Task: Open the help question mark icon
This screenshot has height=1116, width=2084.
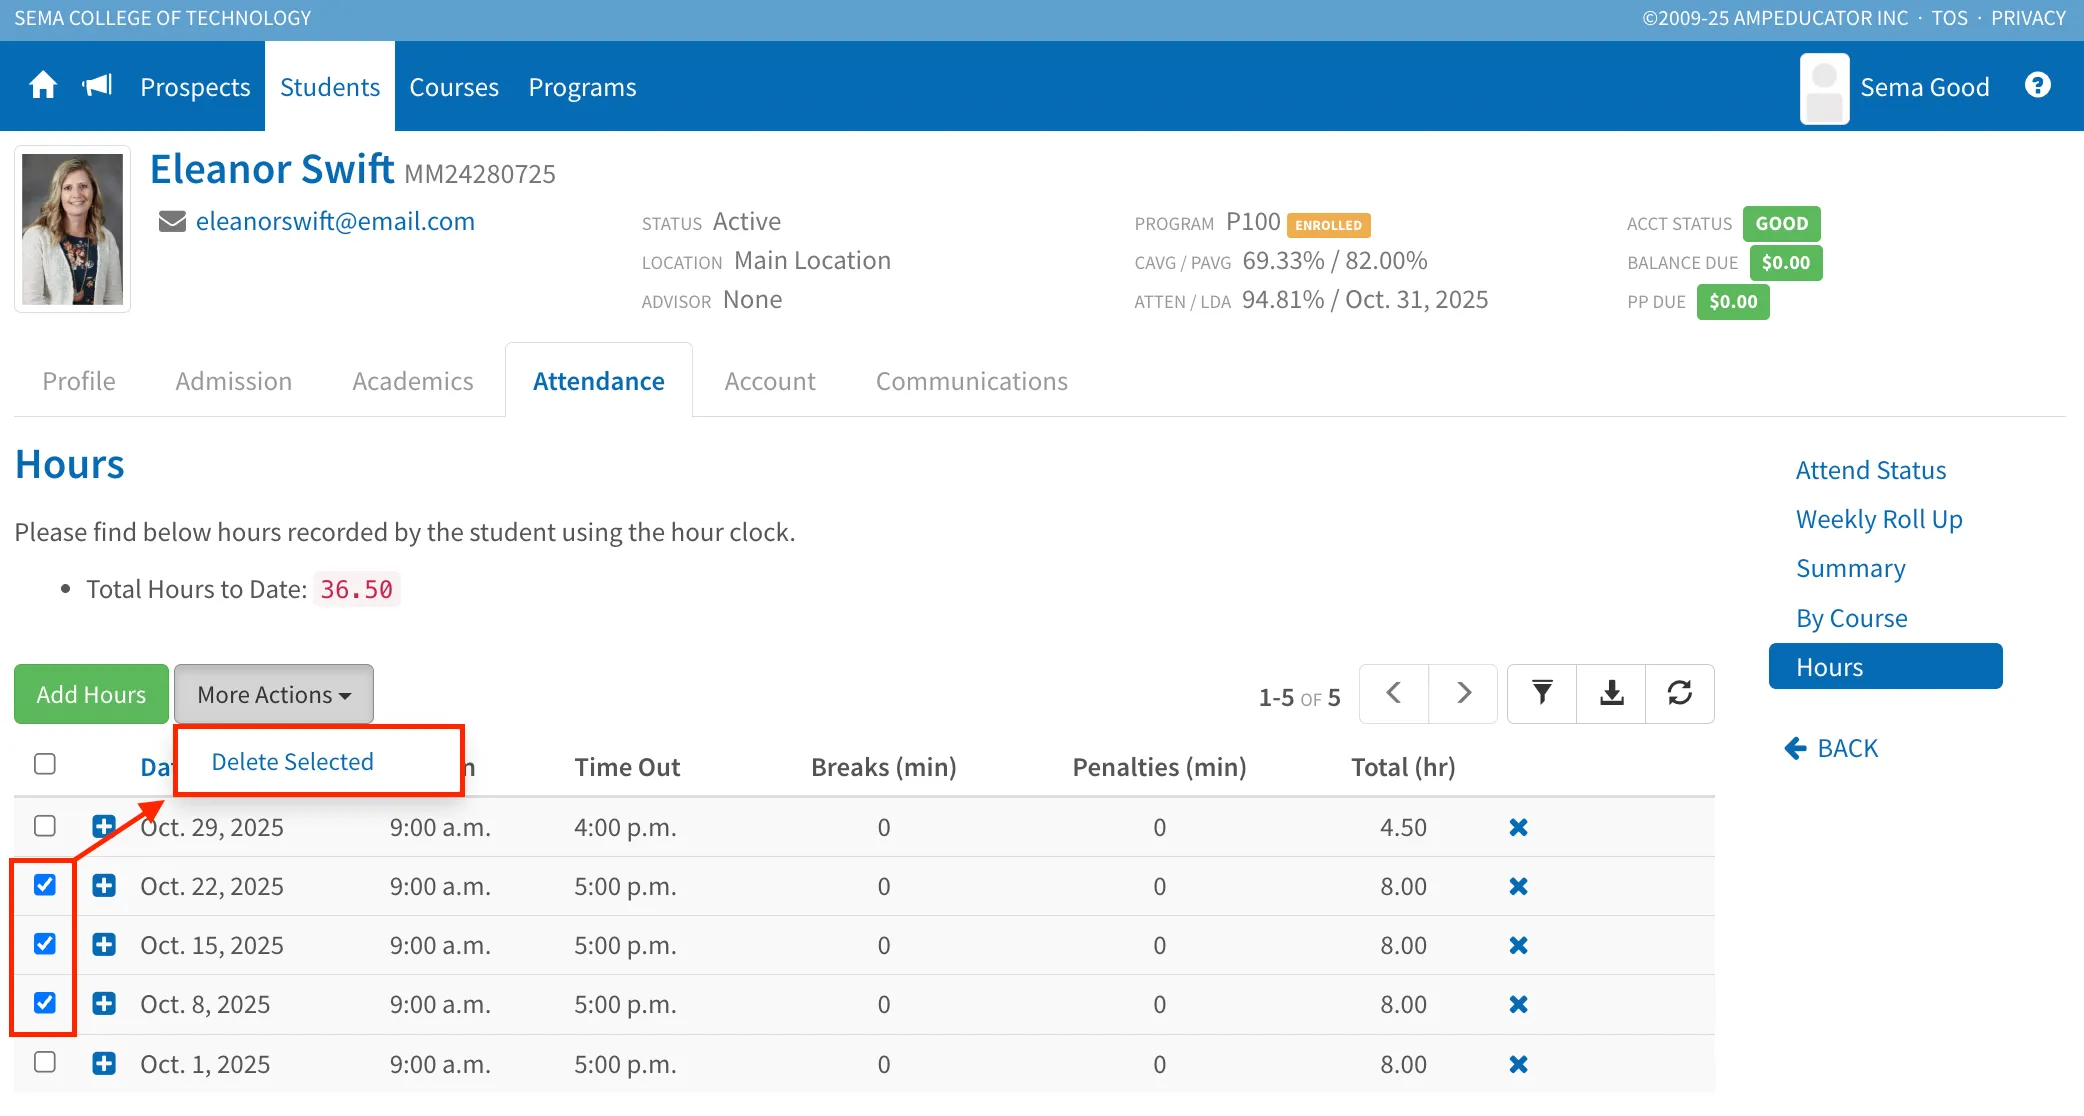Action: [2037, 86]
